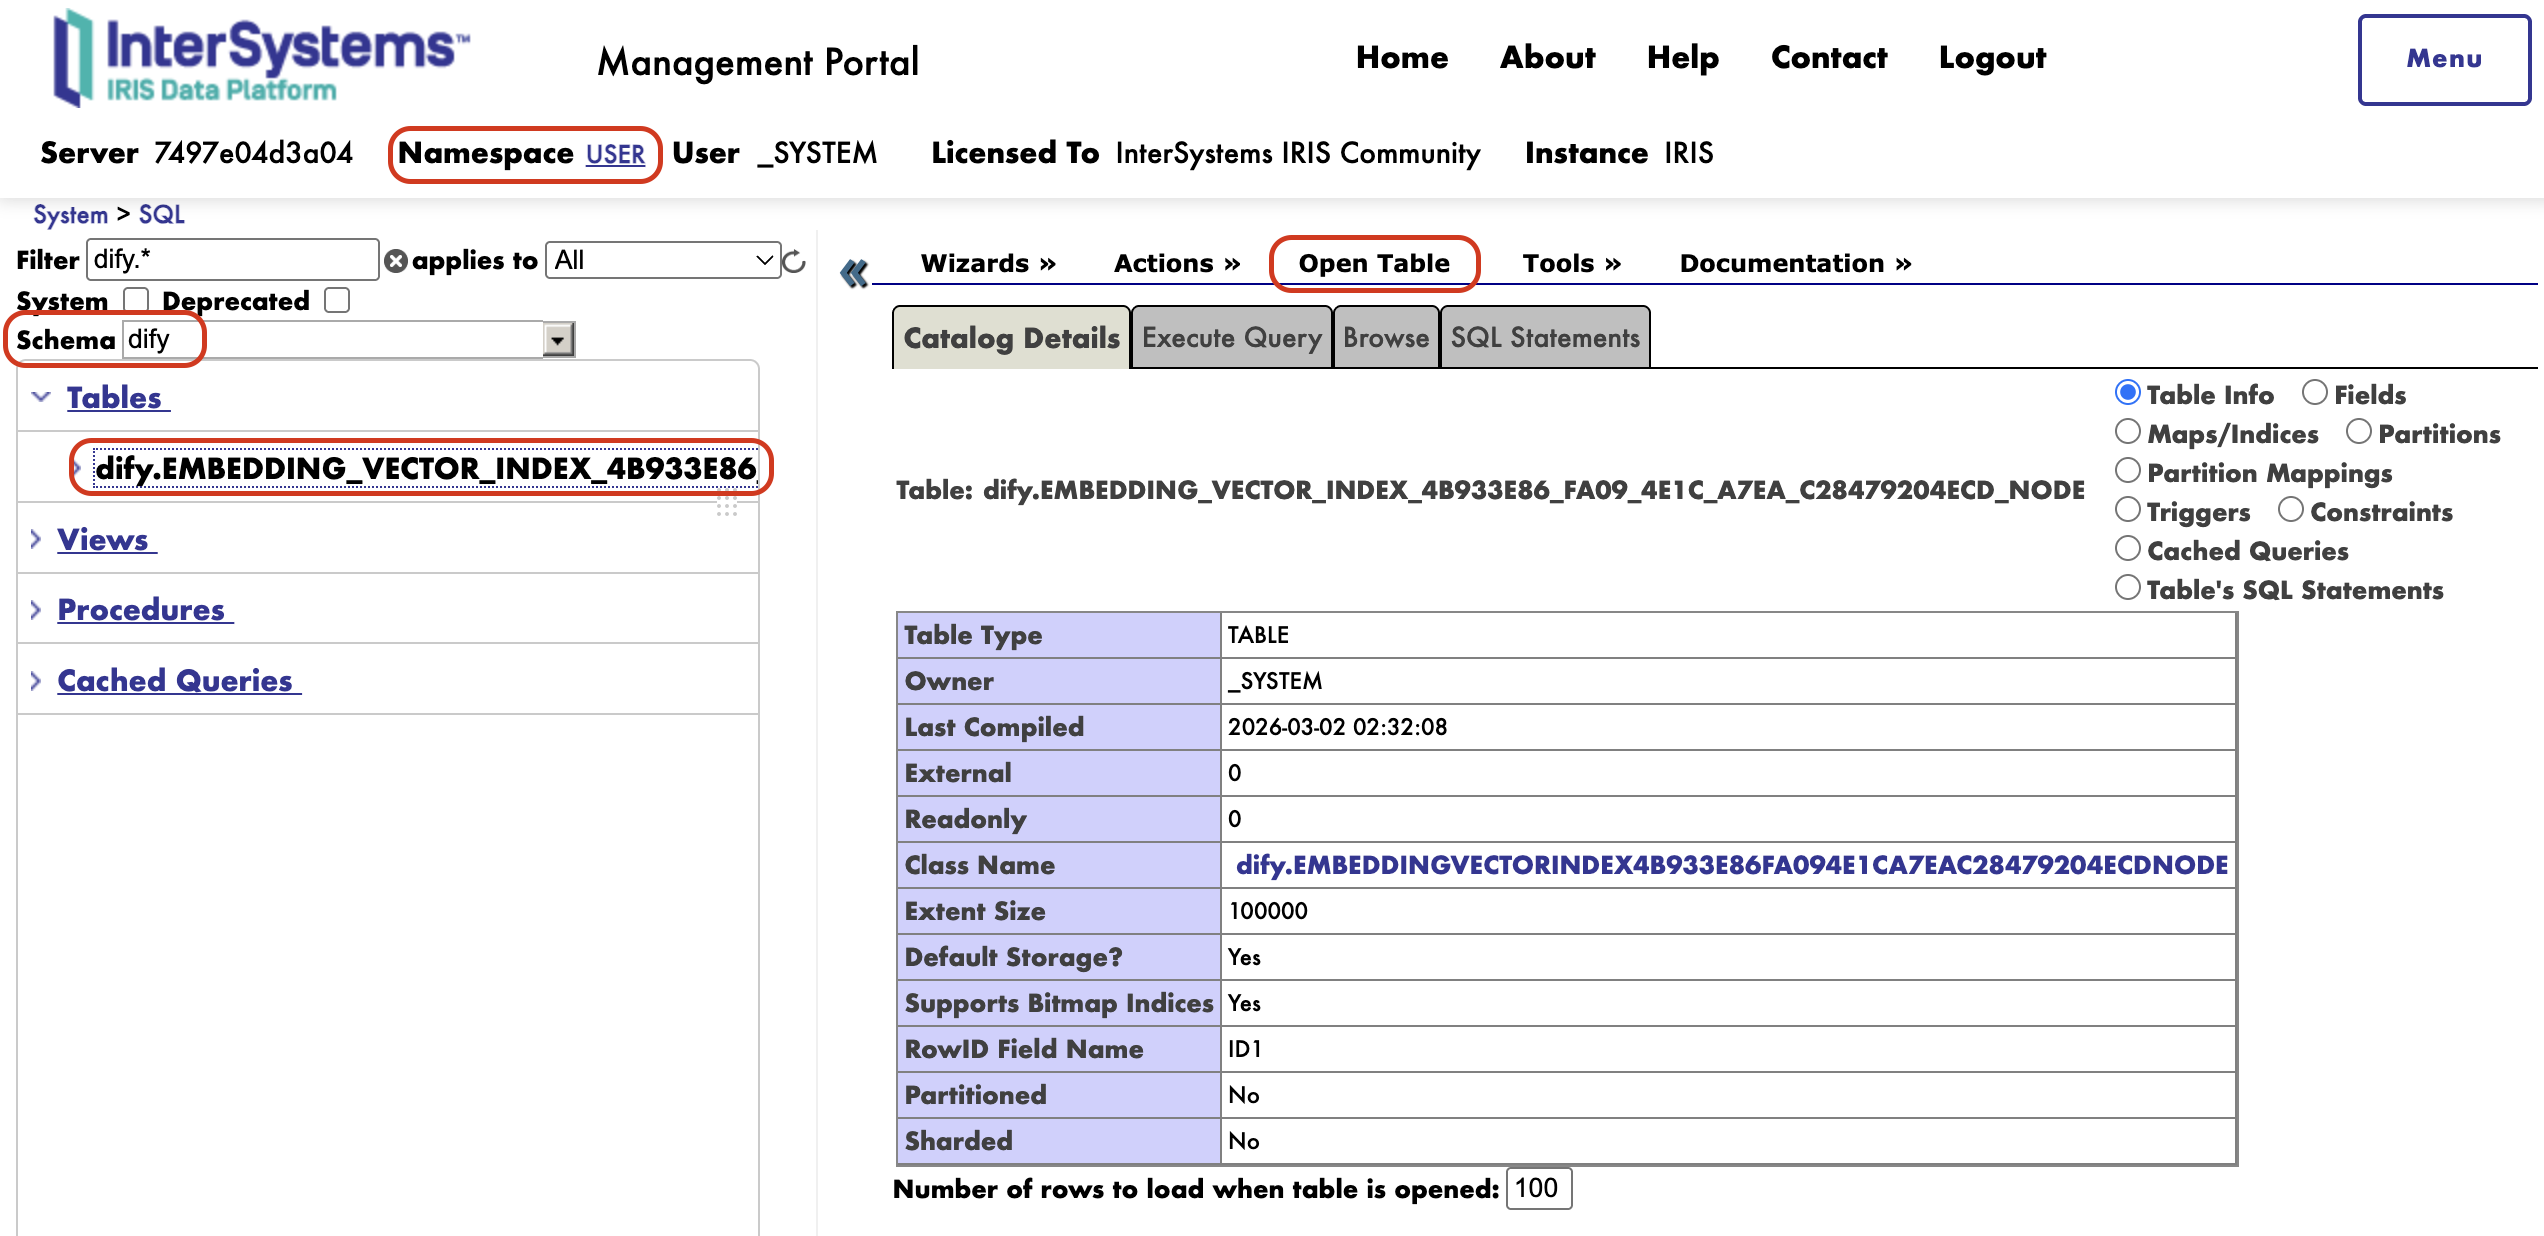
Task: Click the InterSystems IRIS logo
Action: 262,58
